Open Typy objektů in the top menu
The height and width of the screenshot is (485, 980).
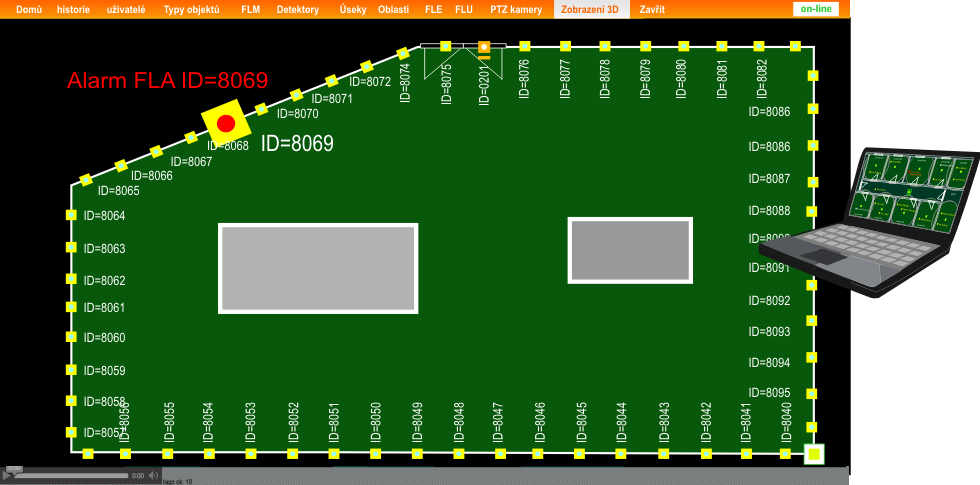[191, 9]
